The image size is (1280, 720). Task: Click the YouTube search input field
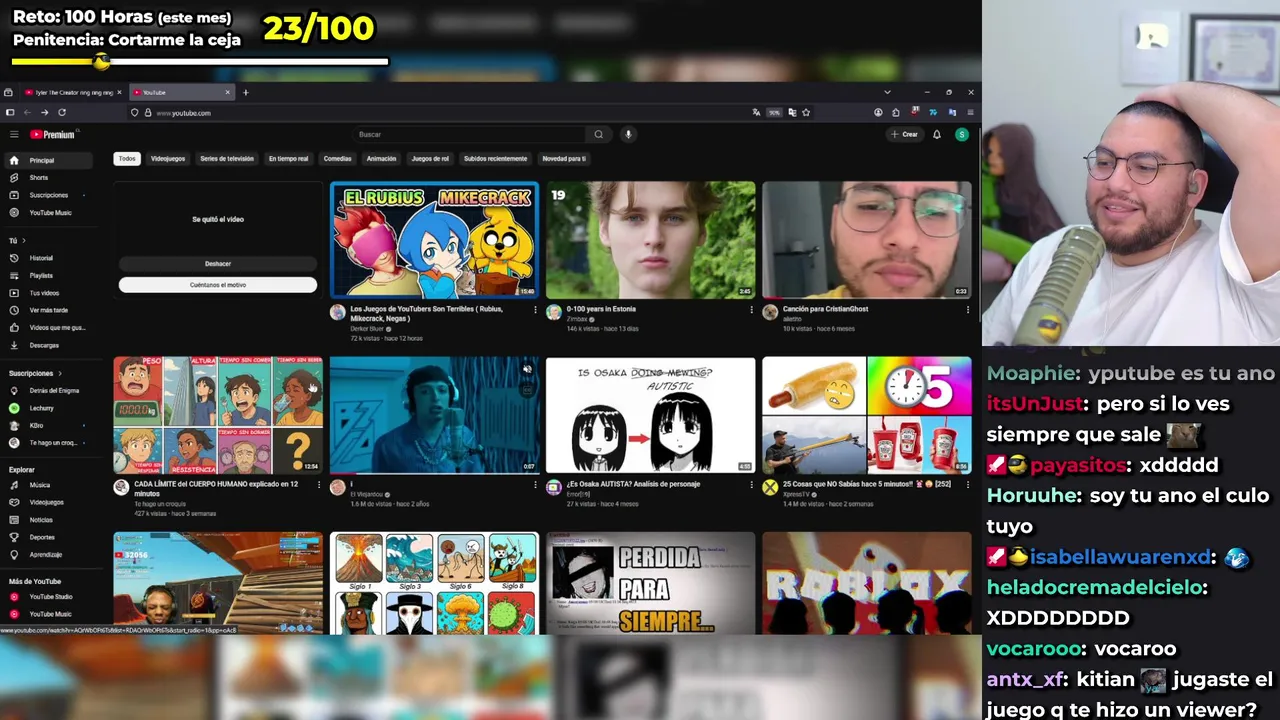[x=470, y=134]
